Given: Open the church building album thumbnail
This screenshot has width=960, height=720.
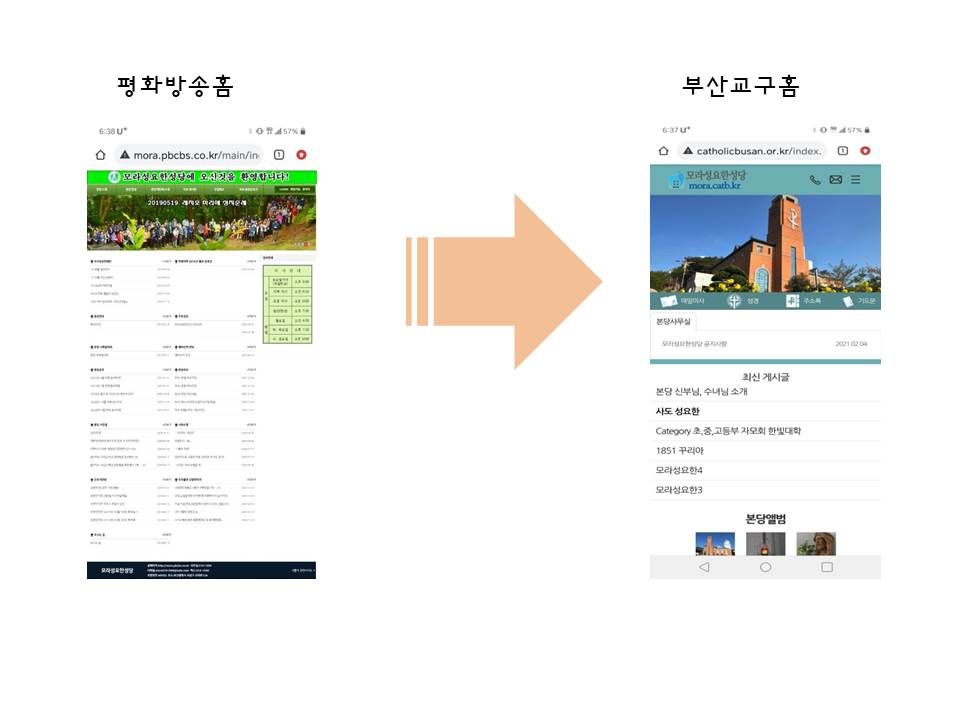Looking at the screenshot, I should [715, 544].
